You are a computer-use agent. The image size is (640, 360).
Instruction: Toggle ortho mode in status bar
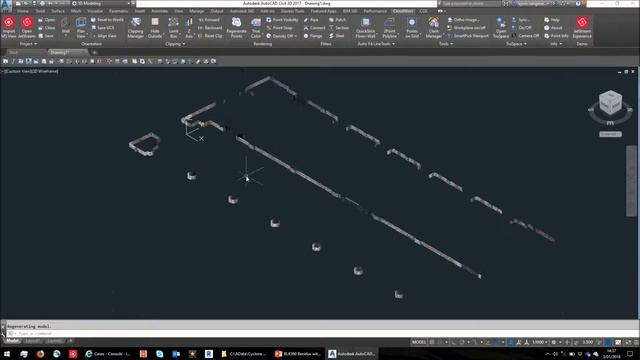pos(453,342)
